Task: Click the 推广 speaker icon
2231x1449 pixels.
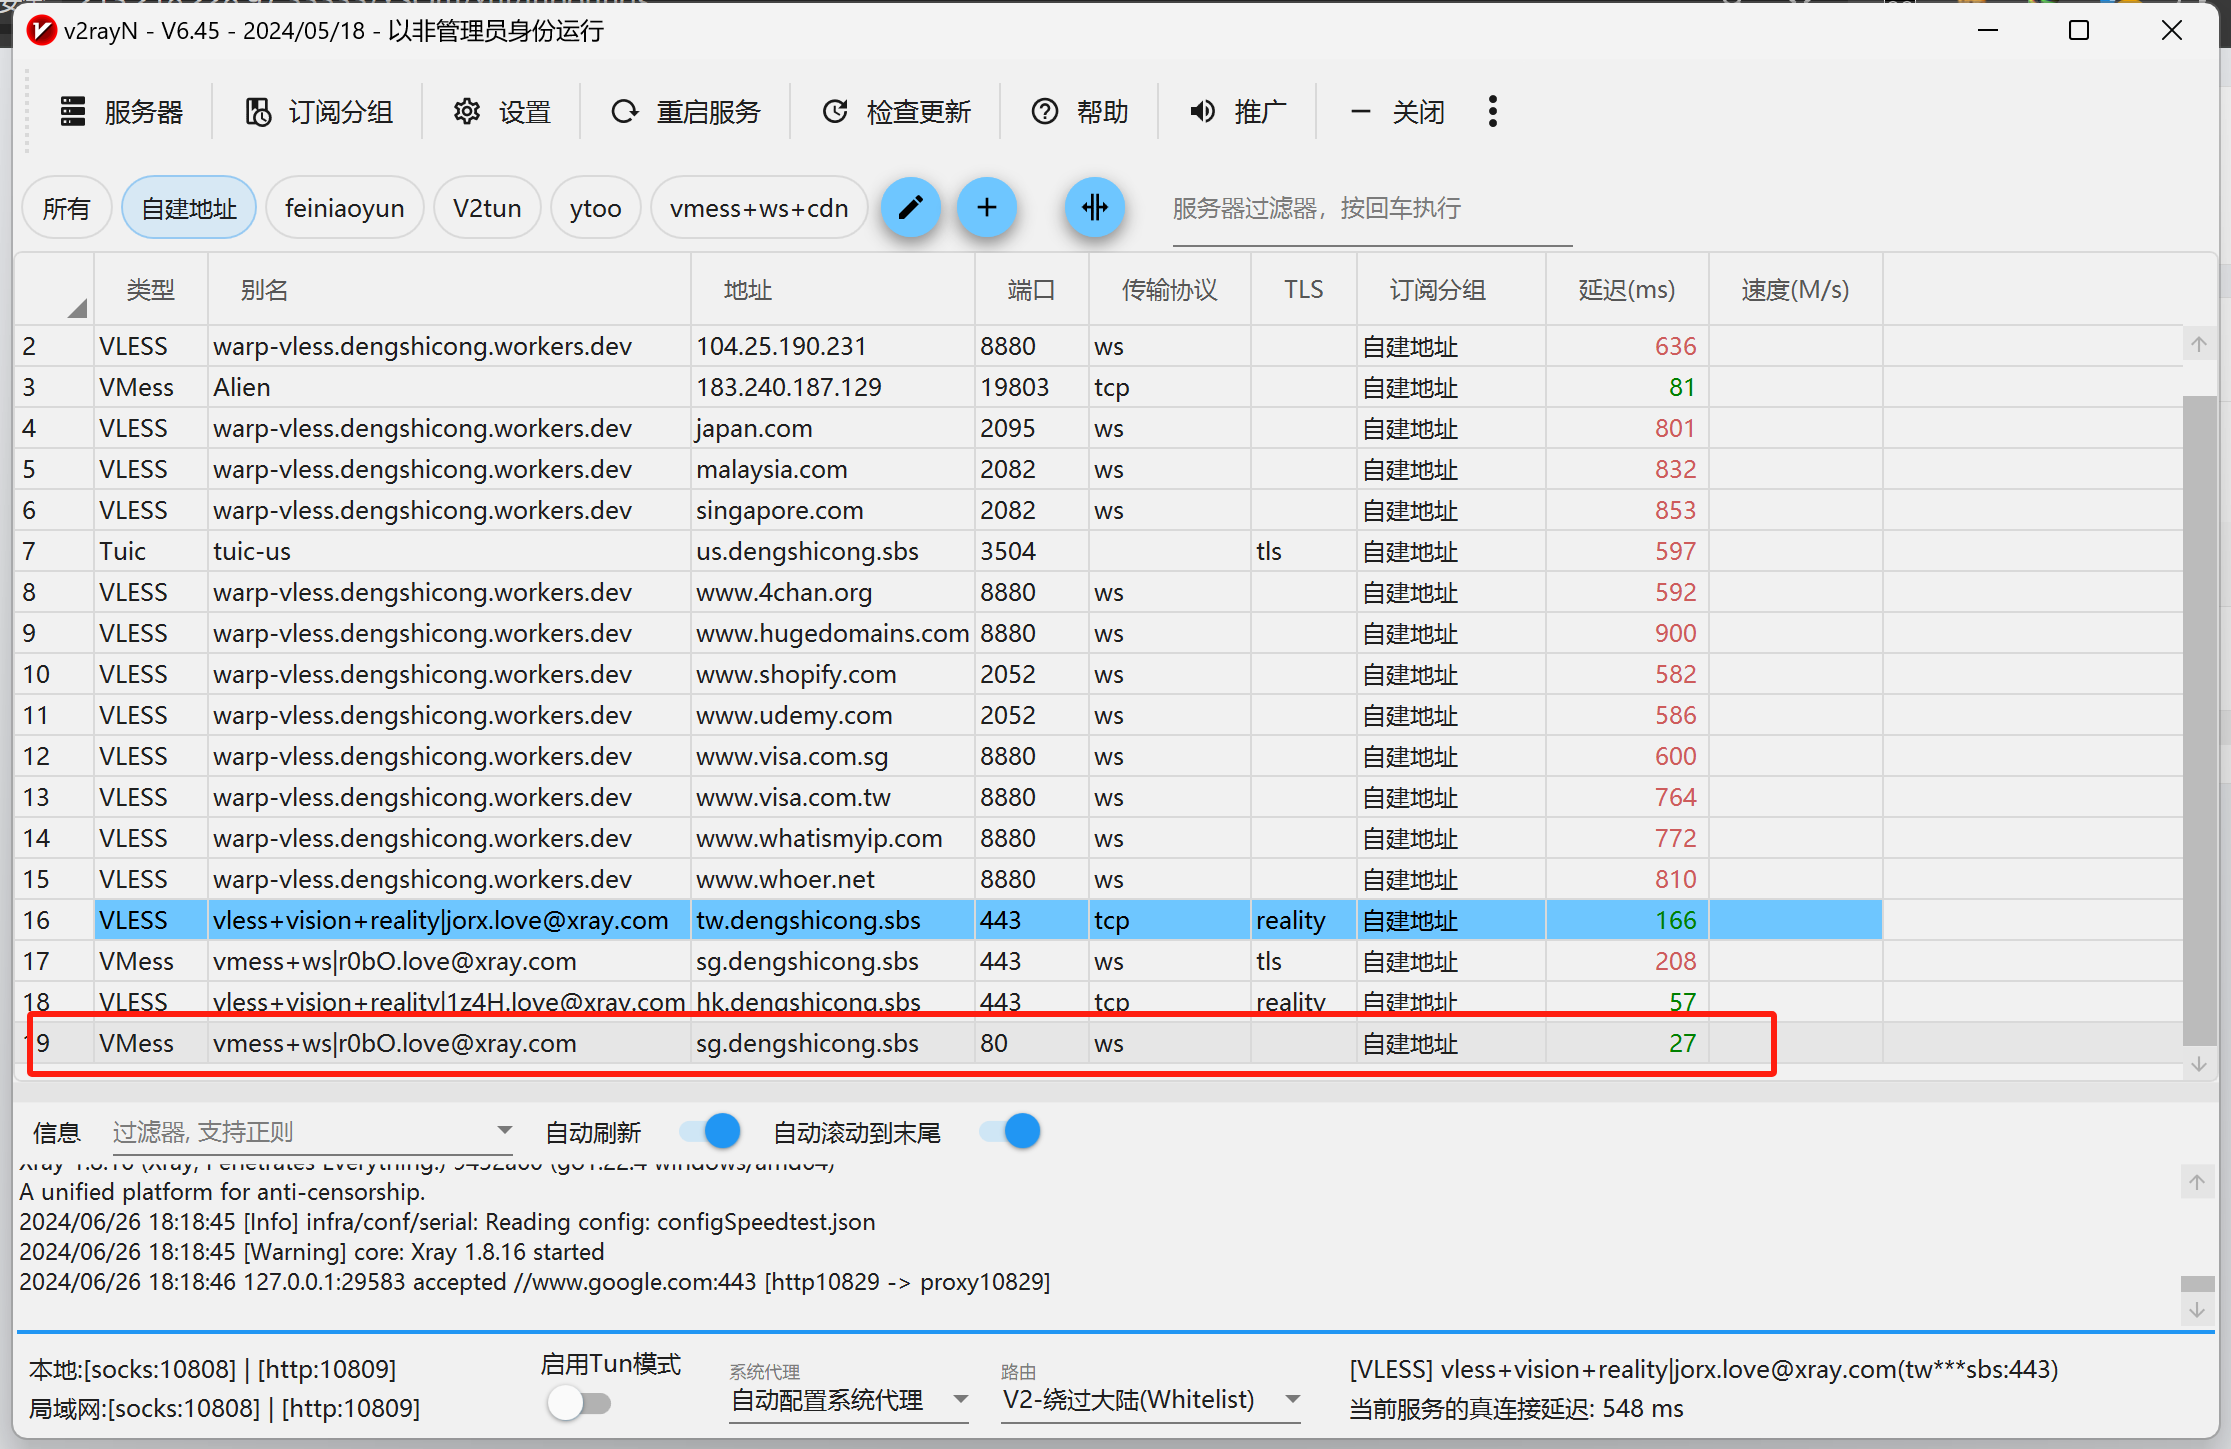Action: (1203, 112)
